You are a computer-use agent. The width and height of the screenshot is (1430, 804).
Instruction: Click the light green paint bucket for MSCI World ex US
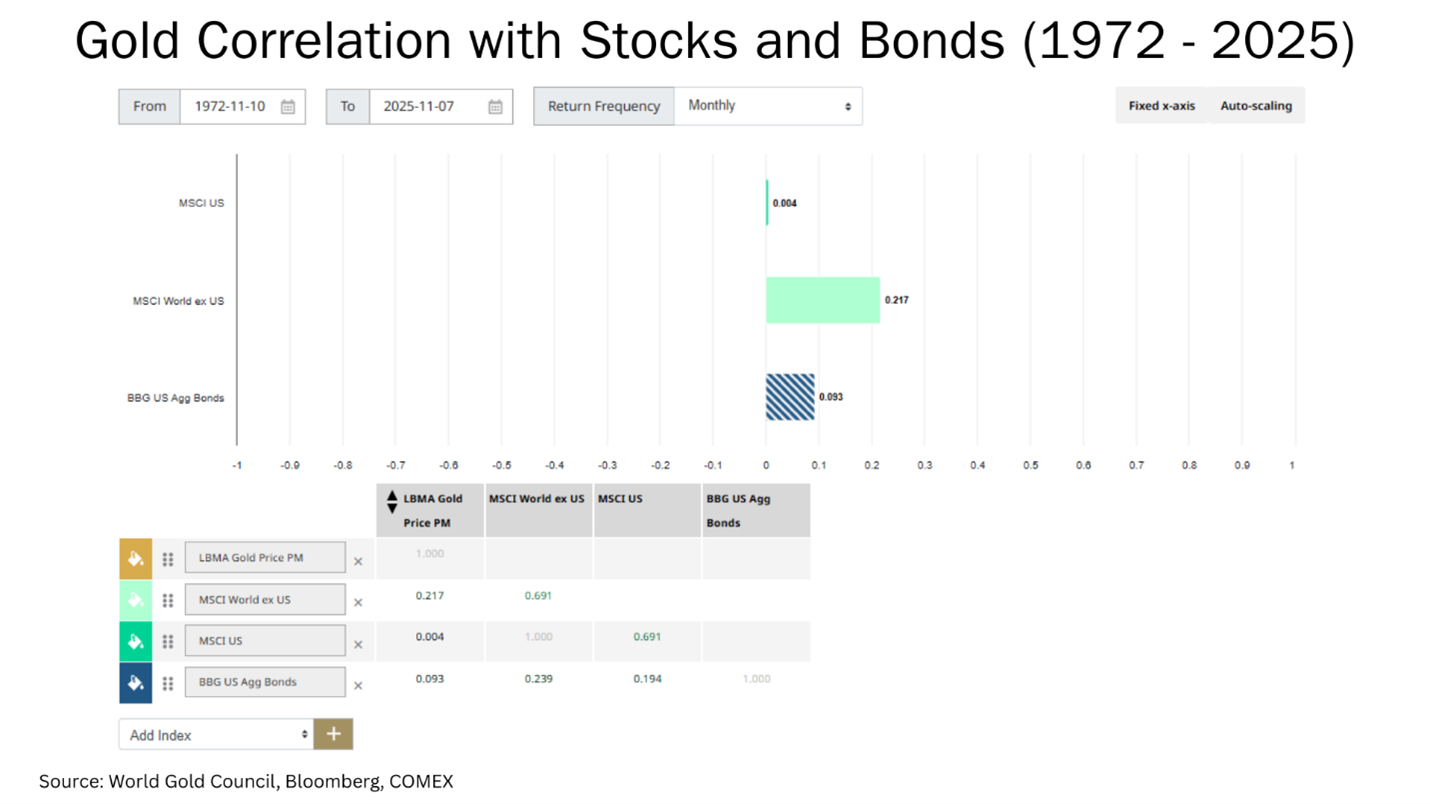(x=136, y=600)
